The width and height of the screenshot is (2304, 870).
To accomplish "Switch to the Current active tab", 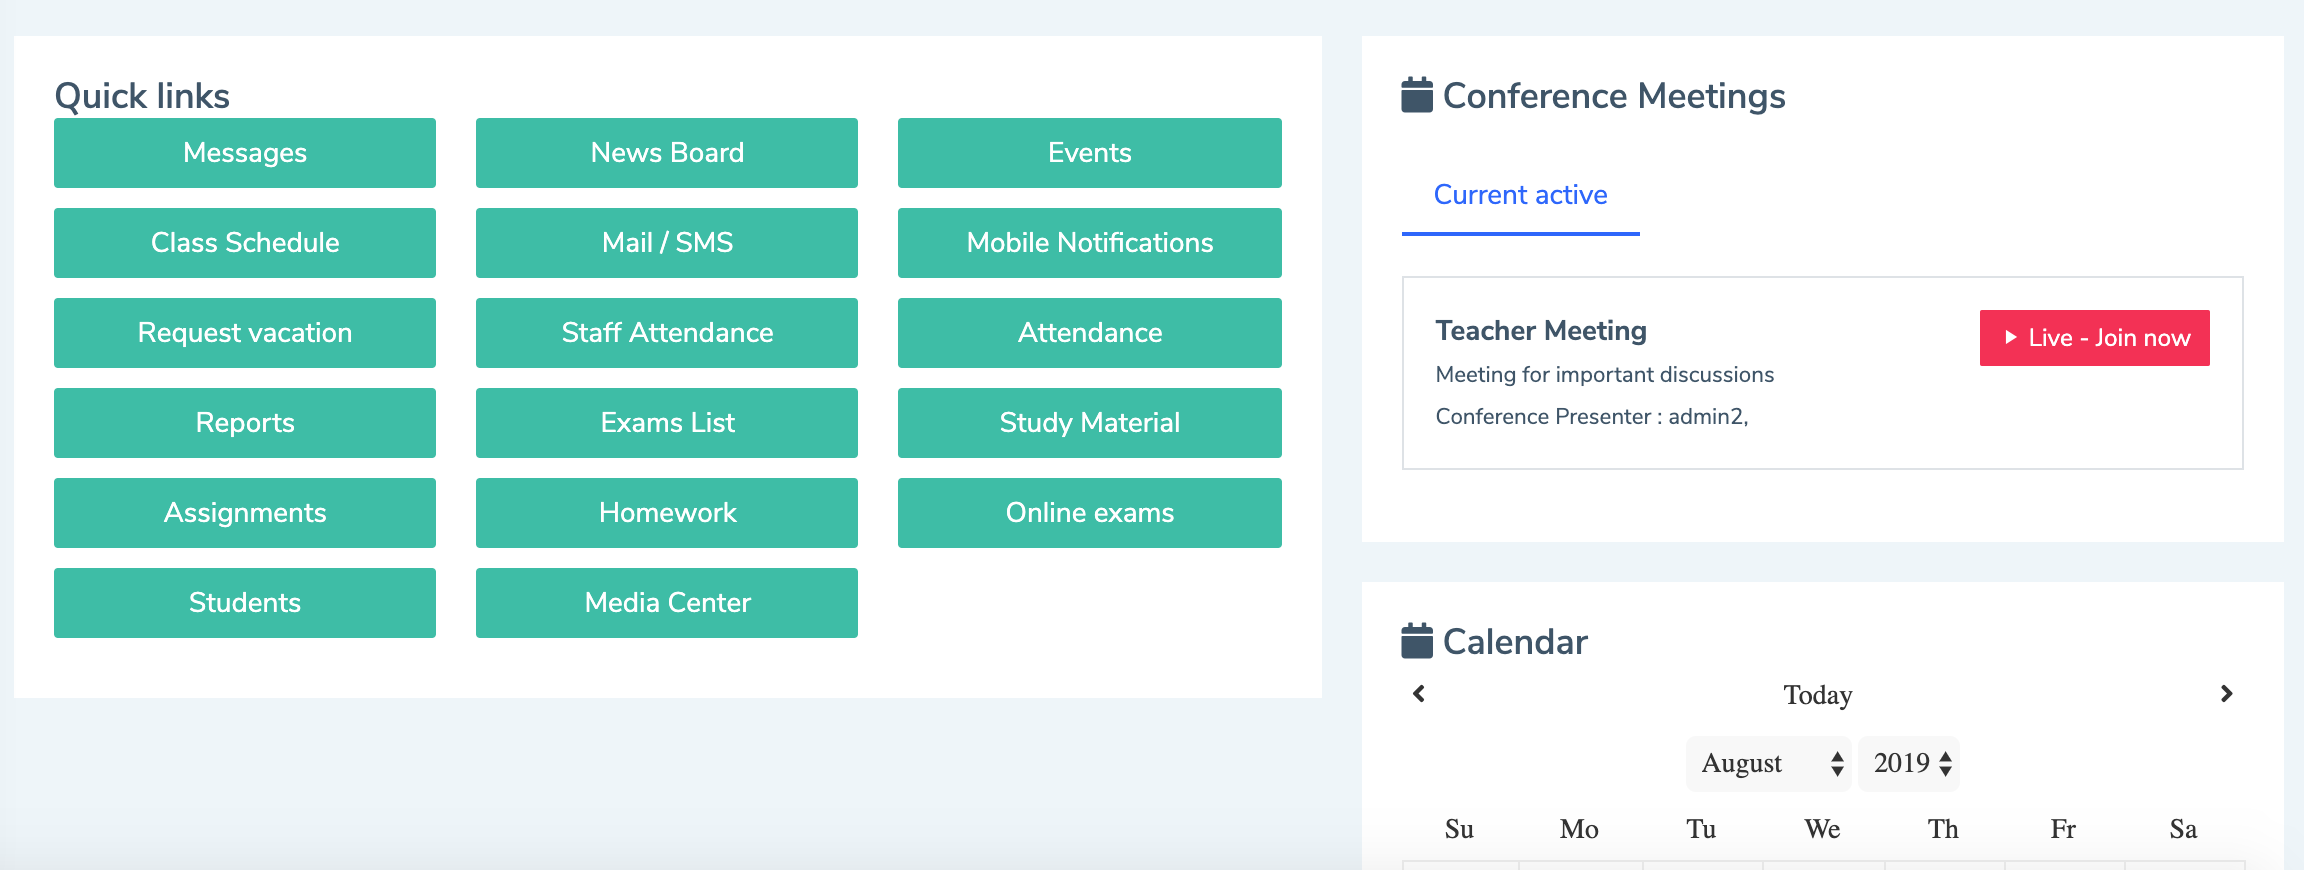I will [1520, 195].
